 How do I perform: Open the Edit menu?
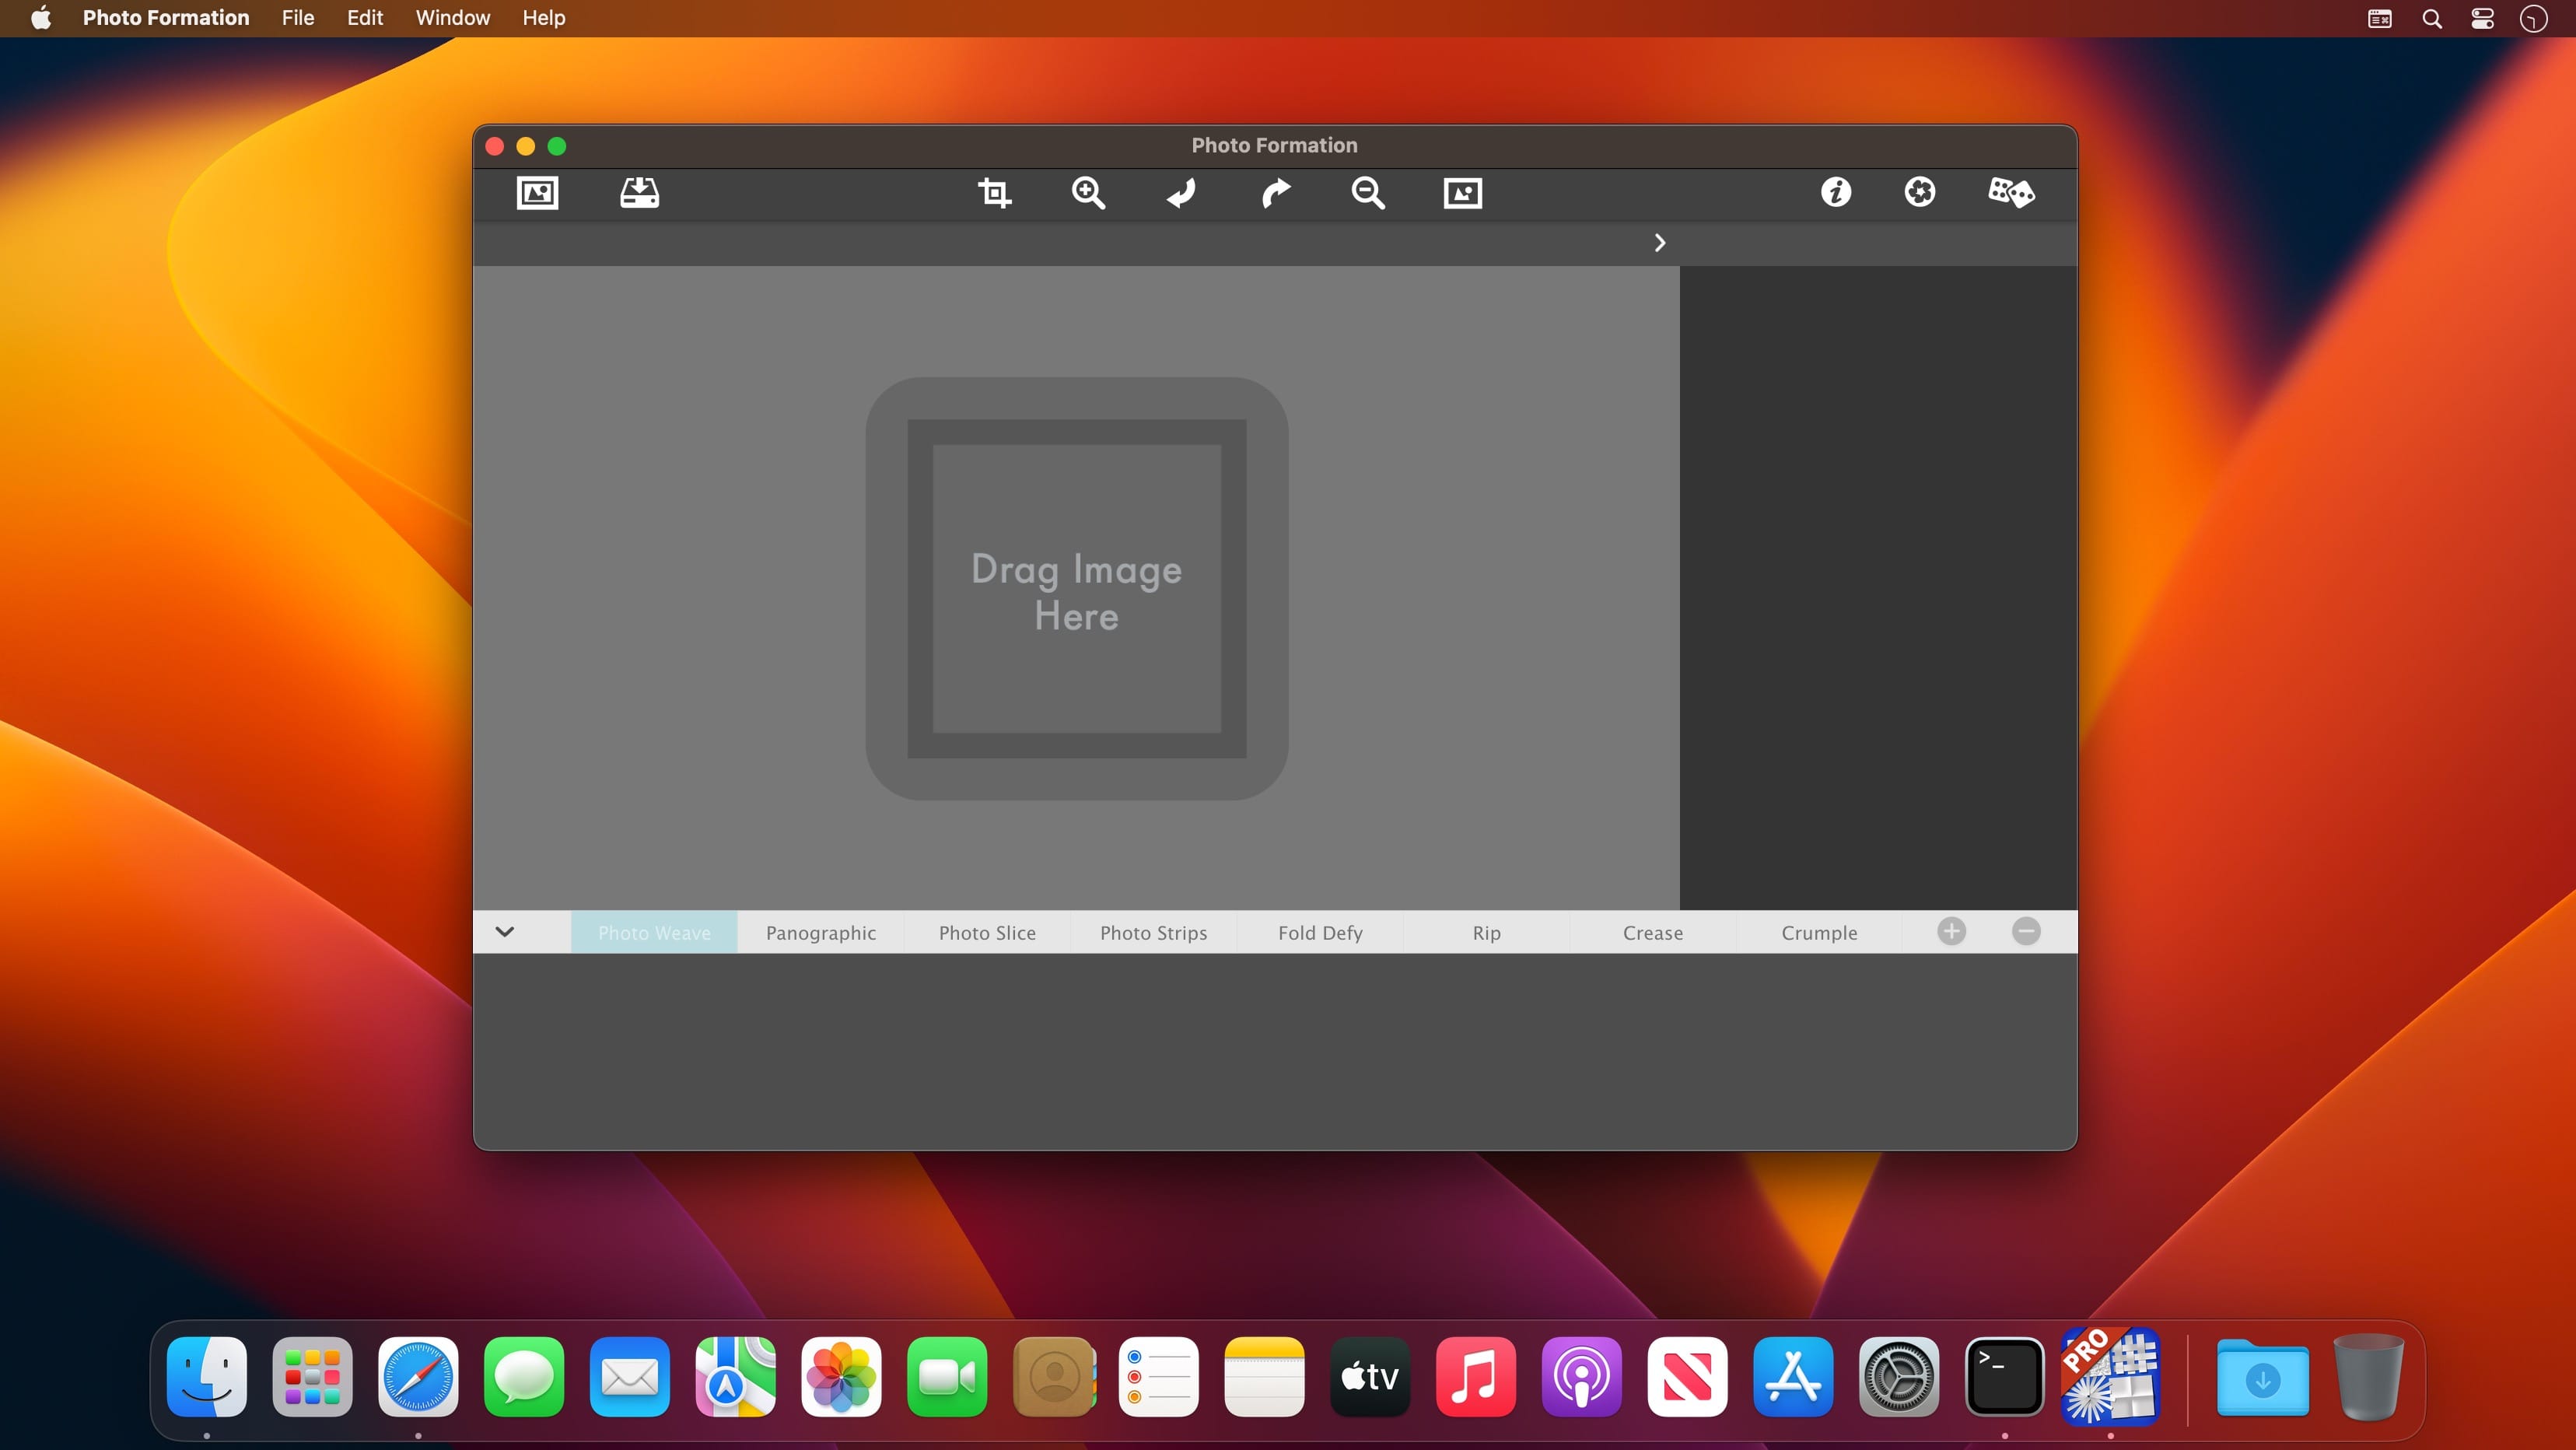tap(365, 18)
